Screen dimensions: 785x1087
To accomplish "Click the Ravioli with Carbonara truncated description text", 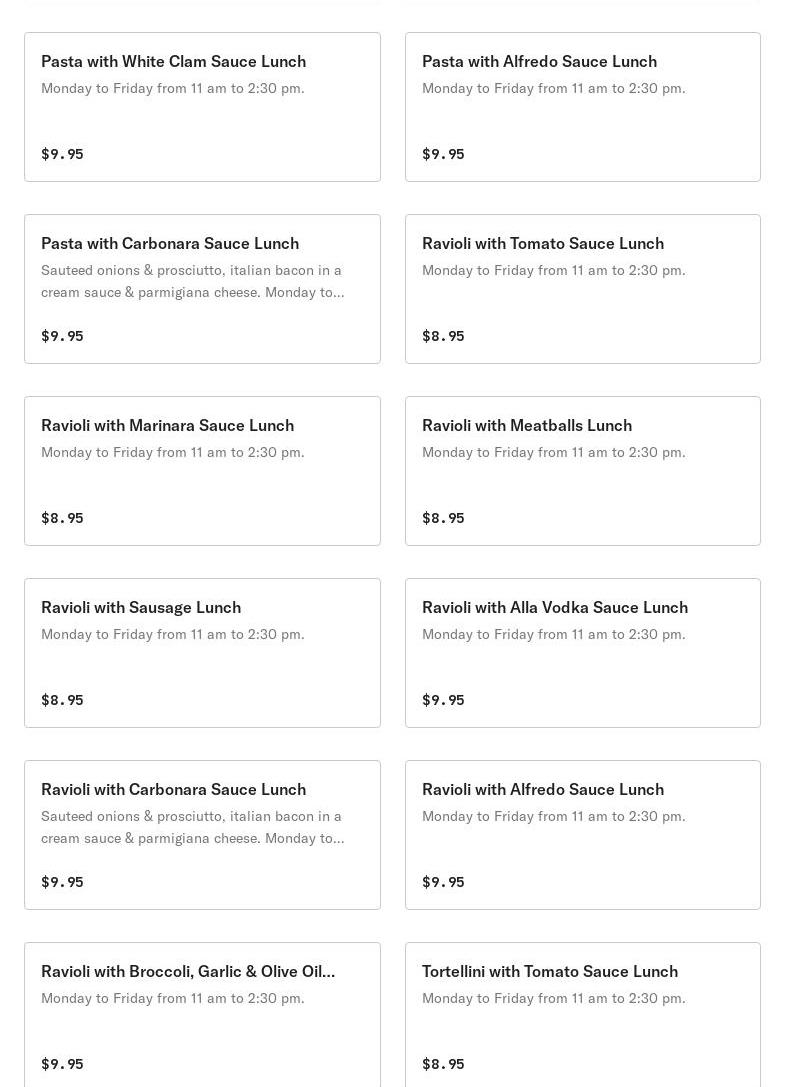I will pyautogui.click(x=192, y=827).
